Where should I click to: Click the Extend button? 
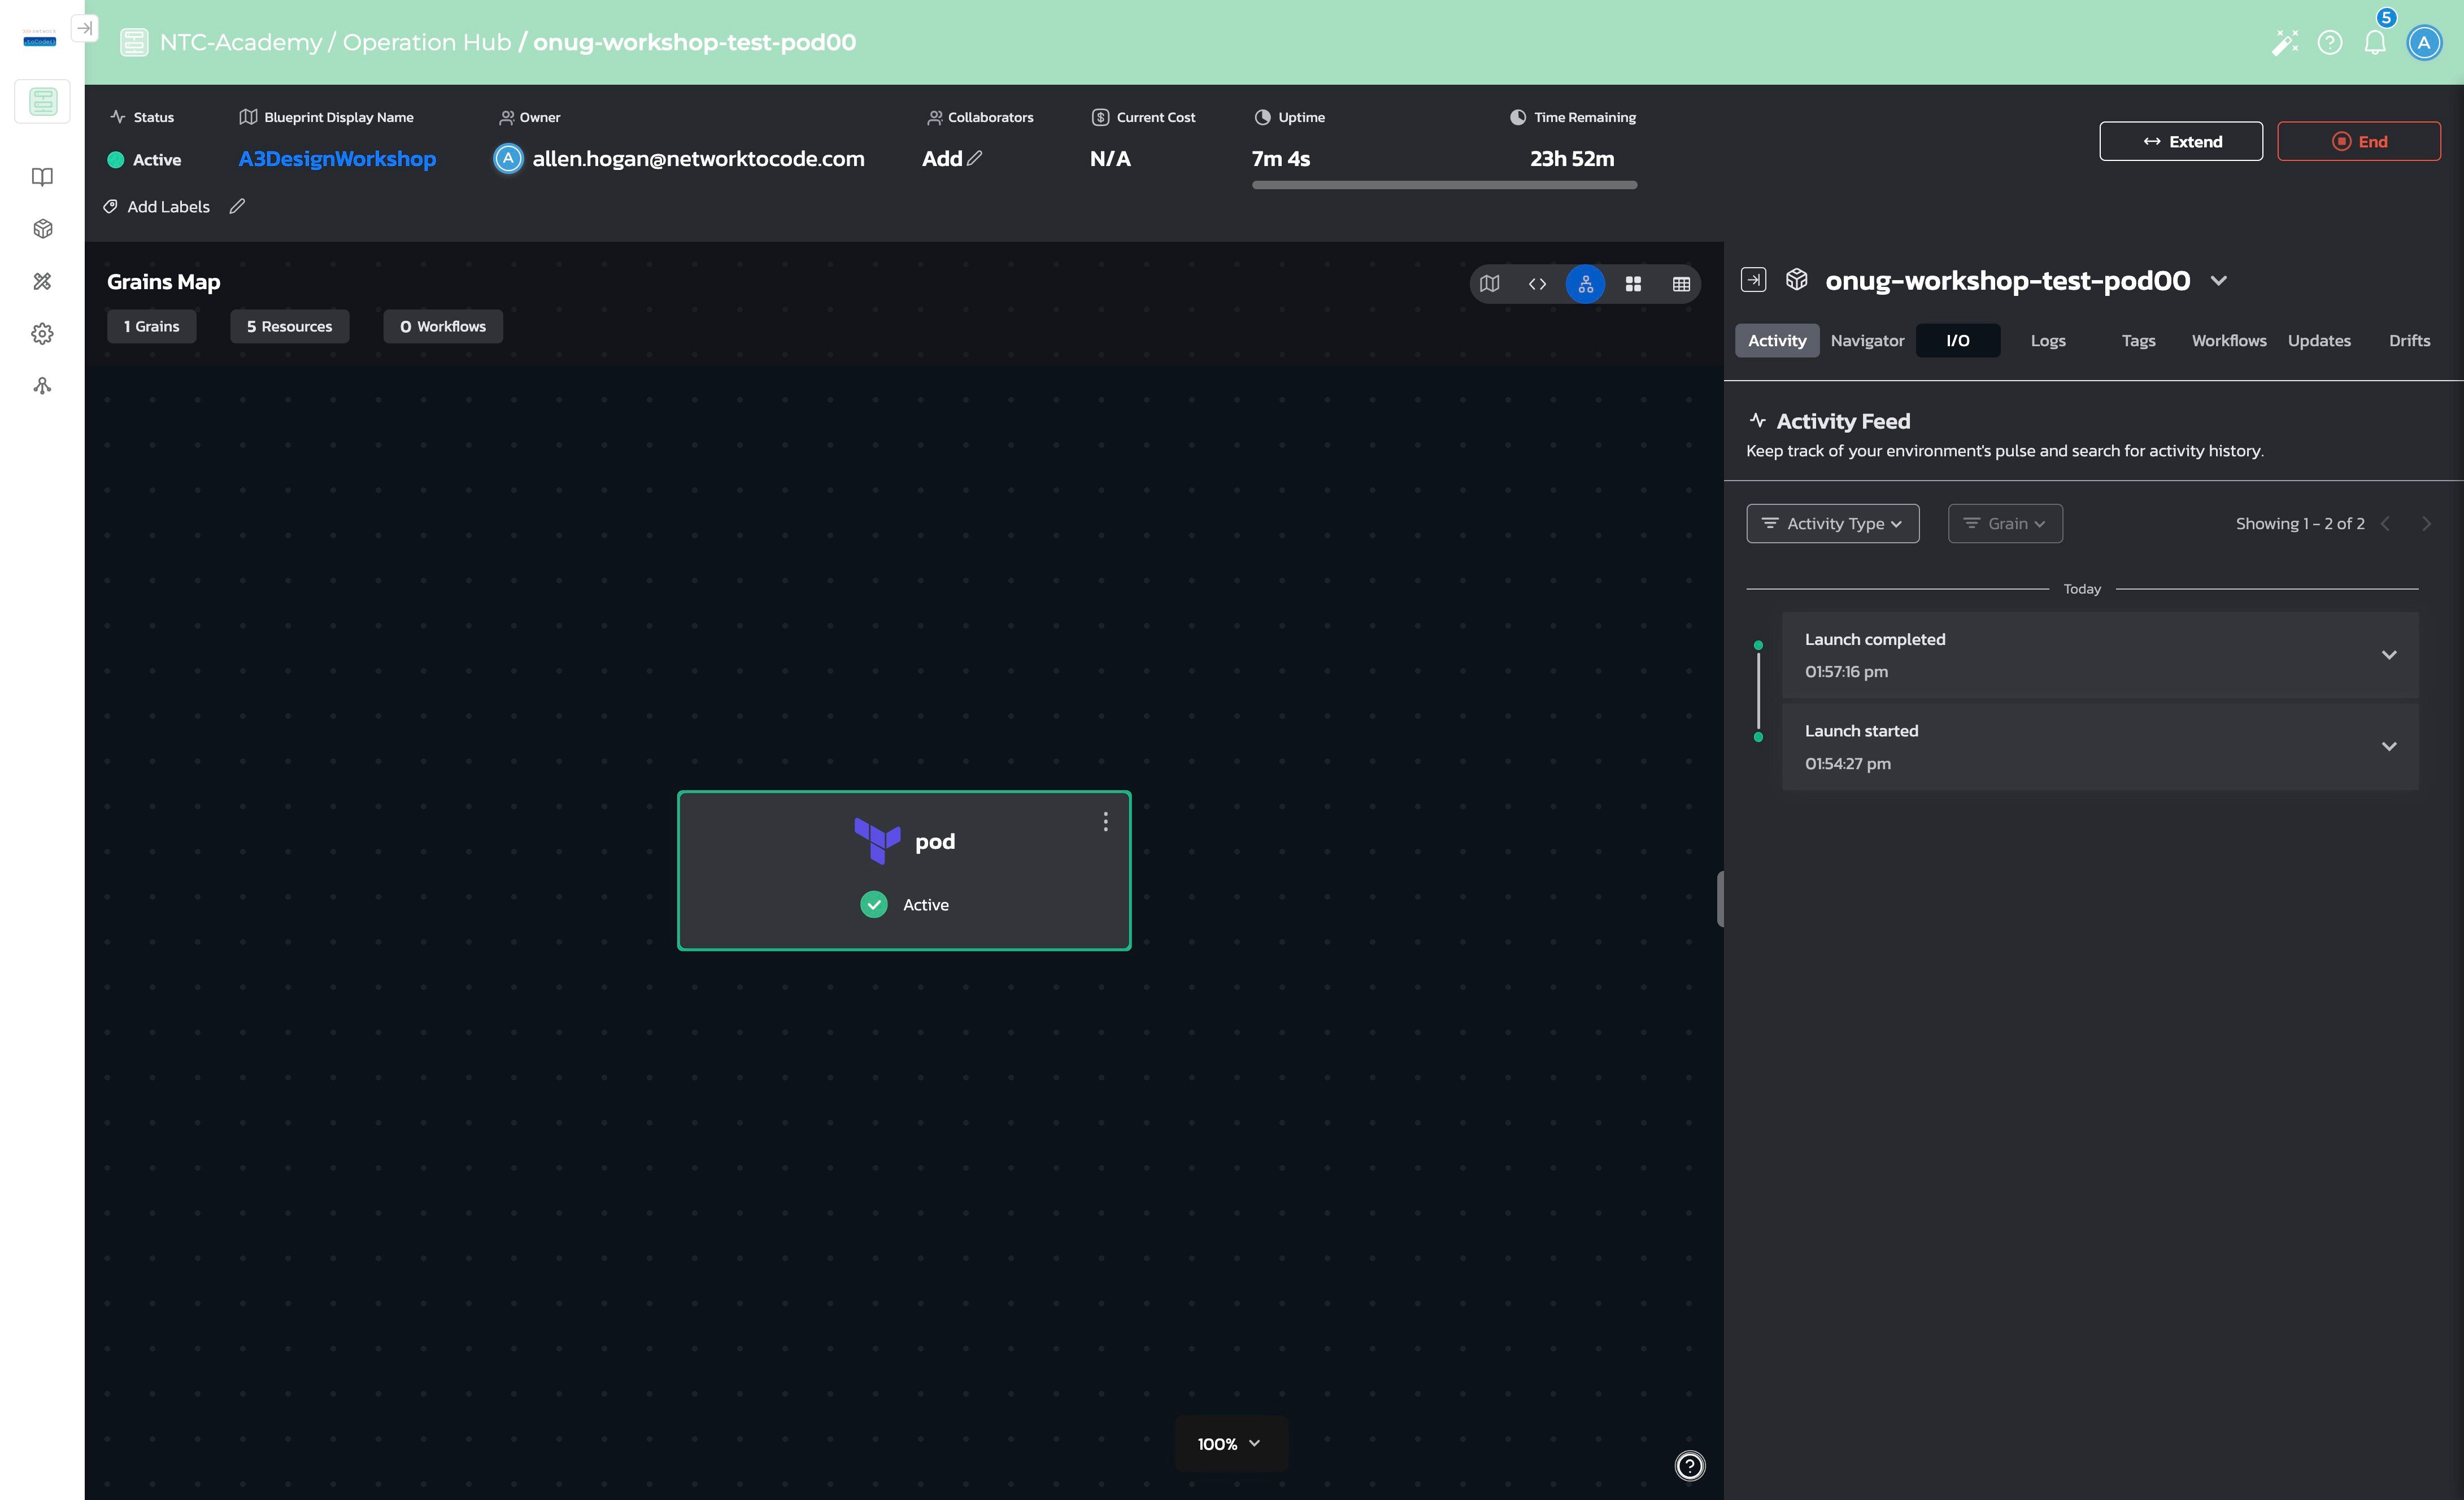point(2180,142)
